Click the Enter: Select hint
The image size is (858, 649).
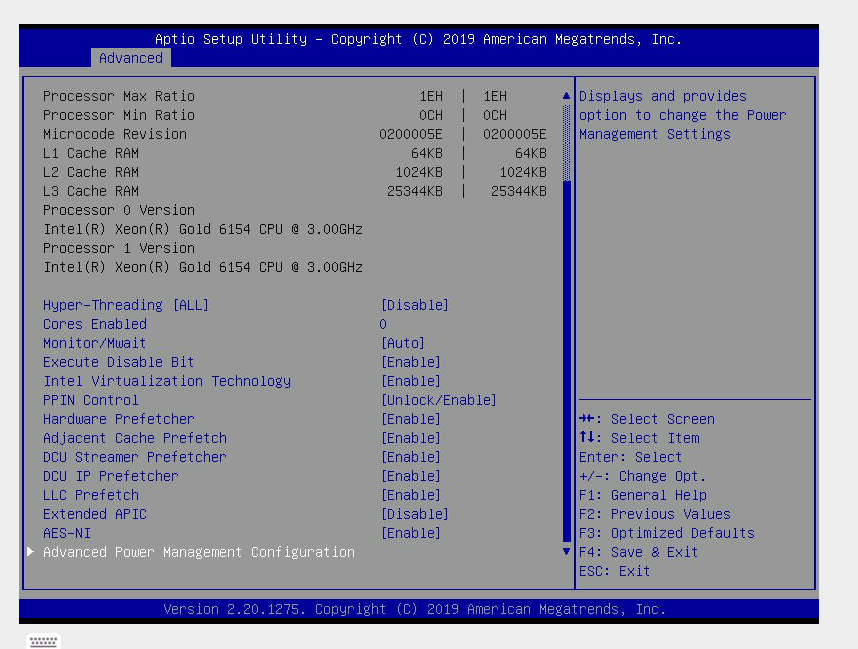[x=630, y=457]
